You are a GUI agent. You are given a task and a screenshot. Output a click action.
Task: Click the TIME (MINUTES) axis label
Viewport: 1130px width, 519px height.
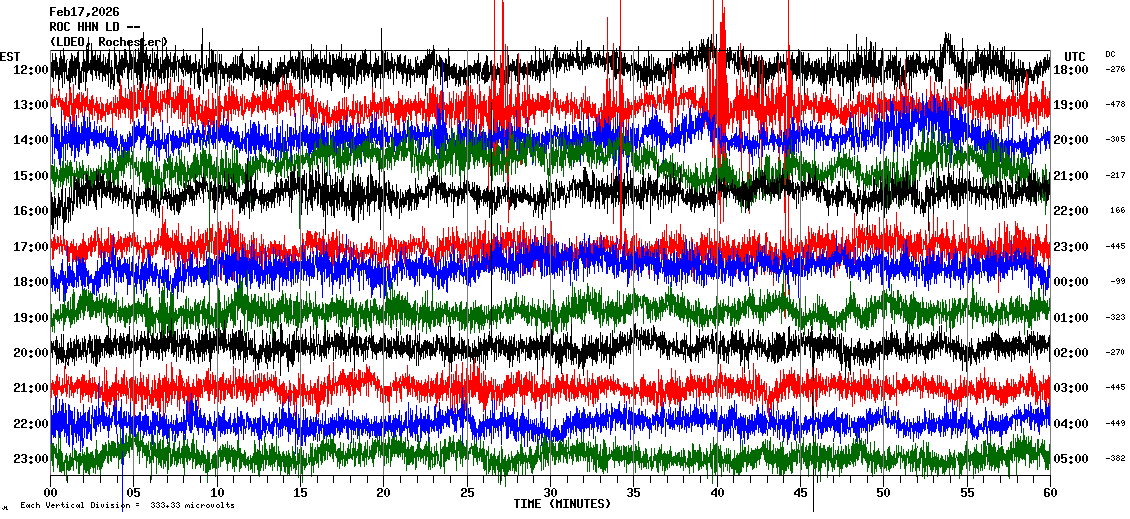(x=562, y=504)
